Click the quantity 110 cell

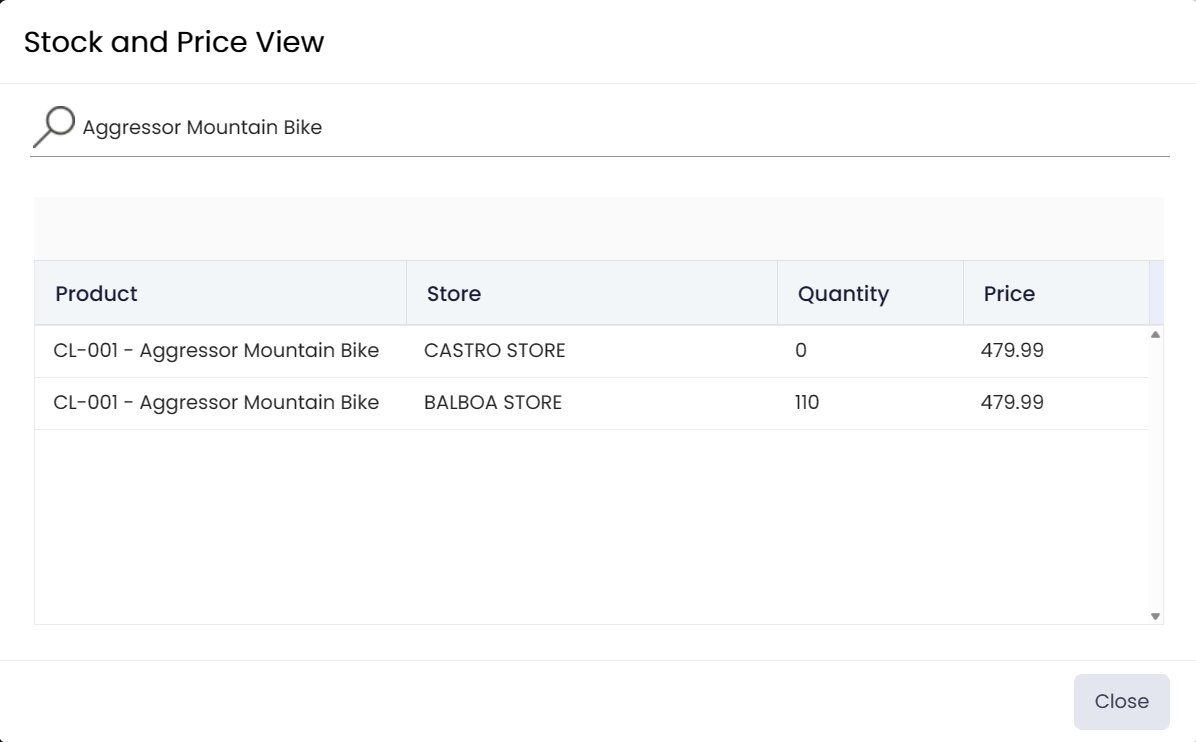[x=806, y=403]
